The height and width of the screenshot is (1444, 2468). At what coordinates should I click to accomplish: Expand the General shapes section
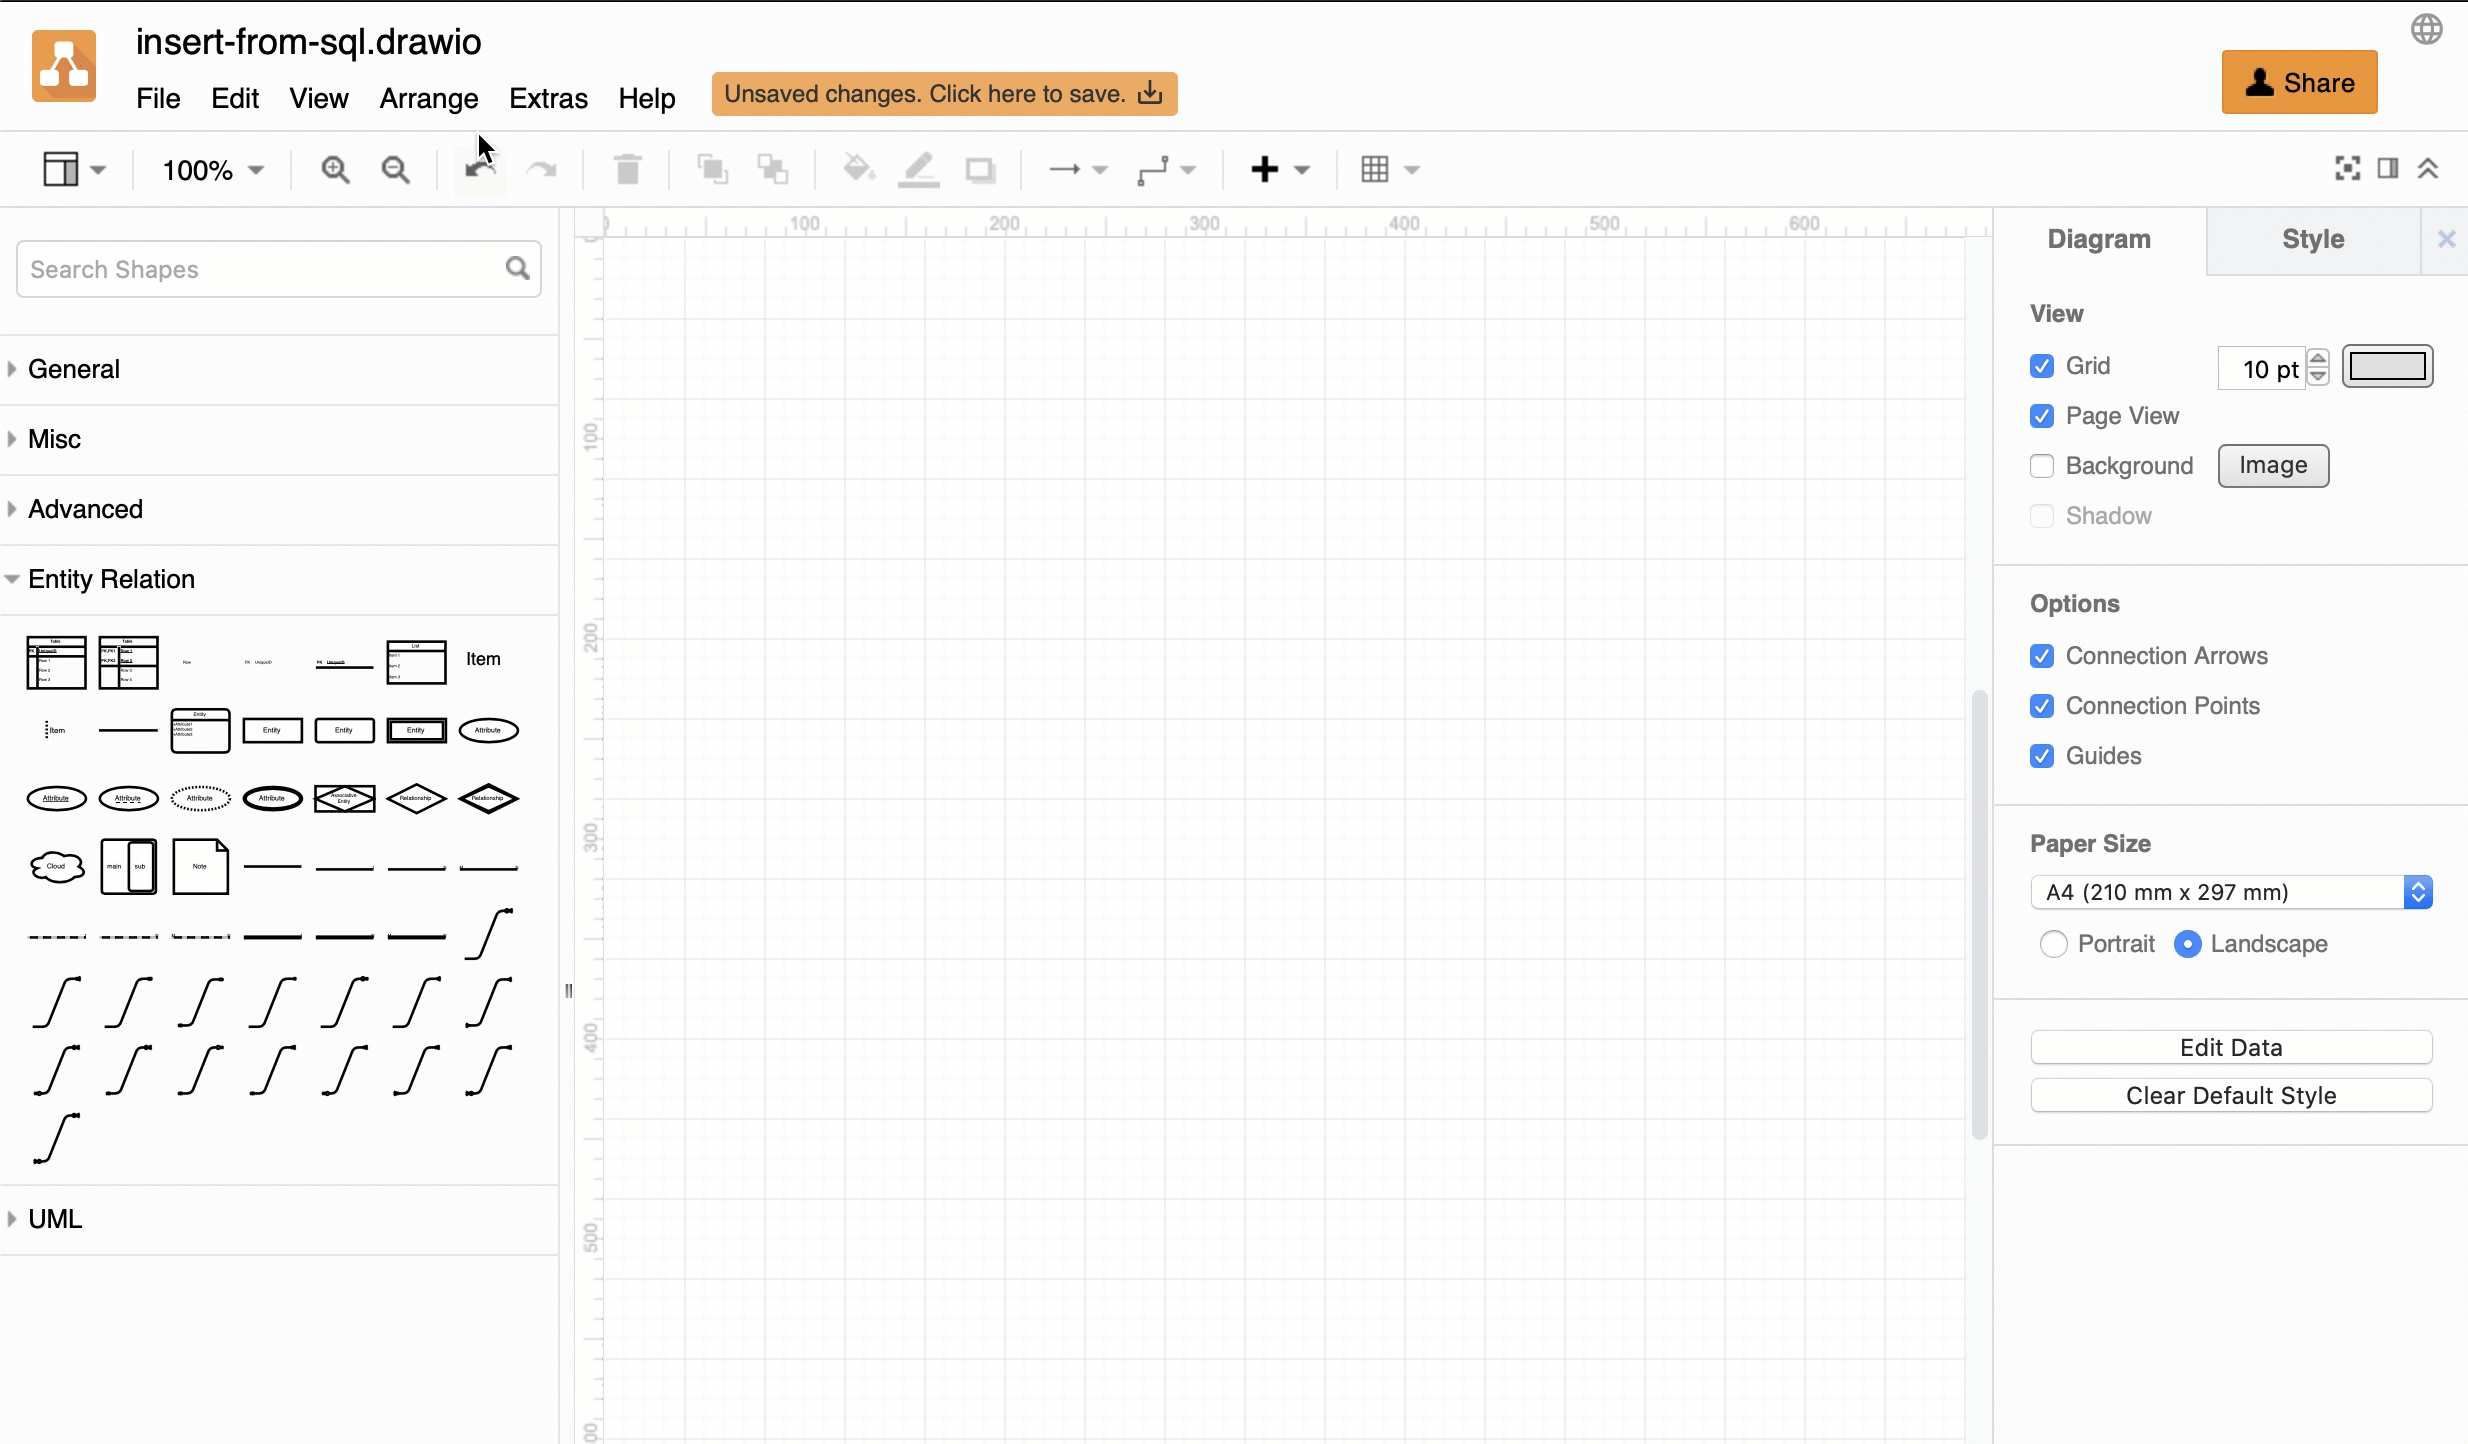click(74, 368)
